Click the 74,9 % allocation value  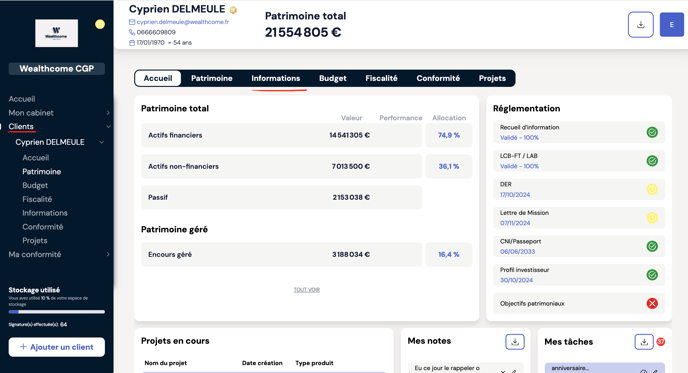[x=449, y=135]
